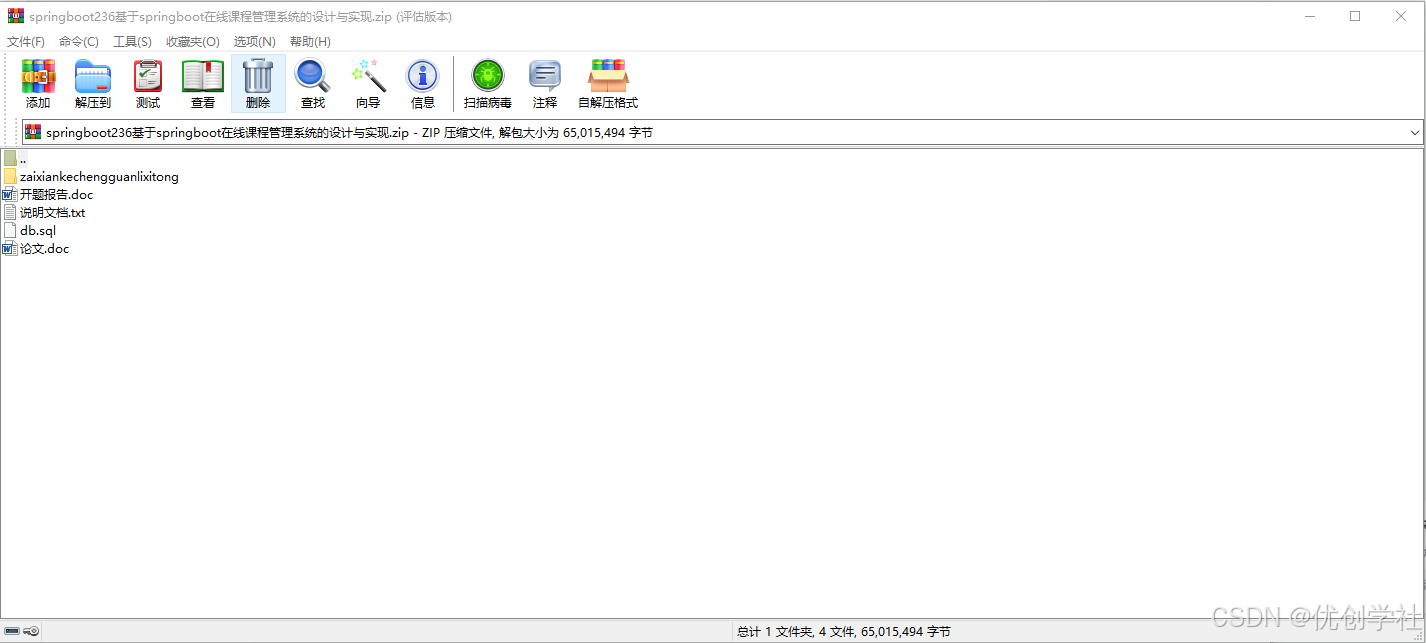The image size is (1426, 643).
Task: Launch the 向导 (Wizard) icon
Action: click(x=367, y=83)
